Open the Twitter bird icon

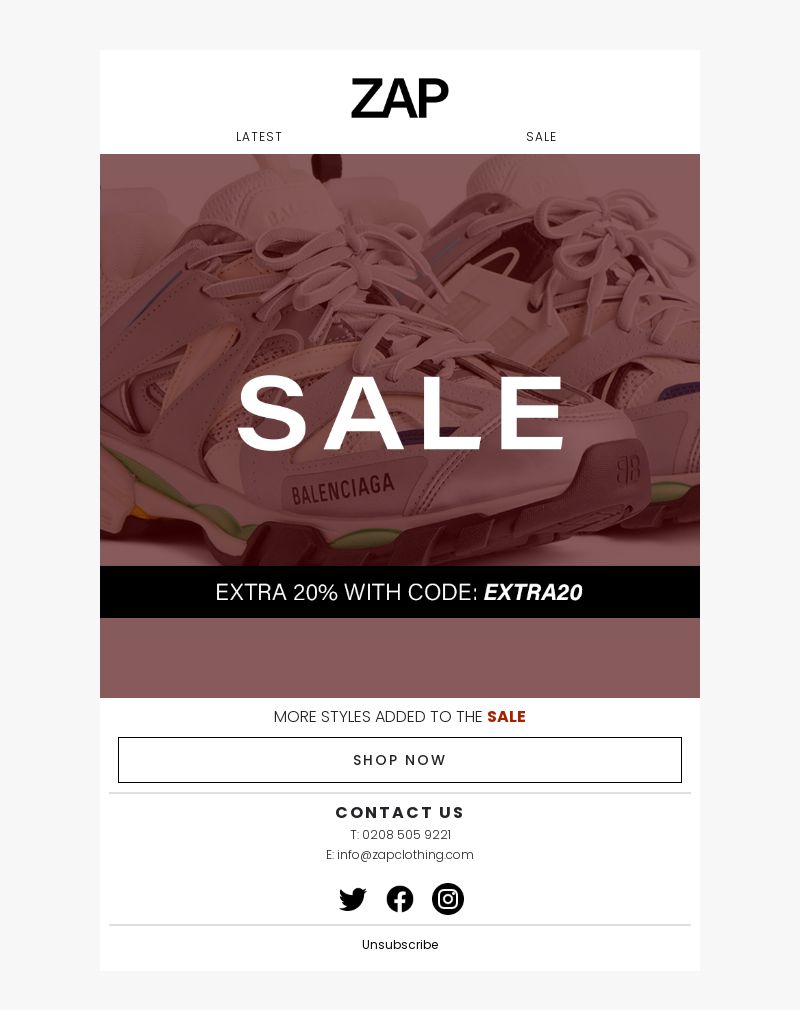pos(352,899)
